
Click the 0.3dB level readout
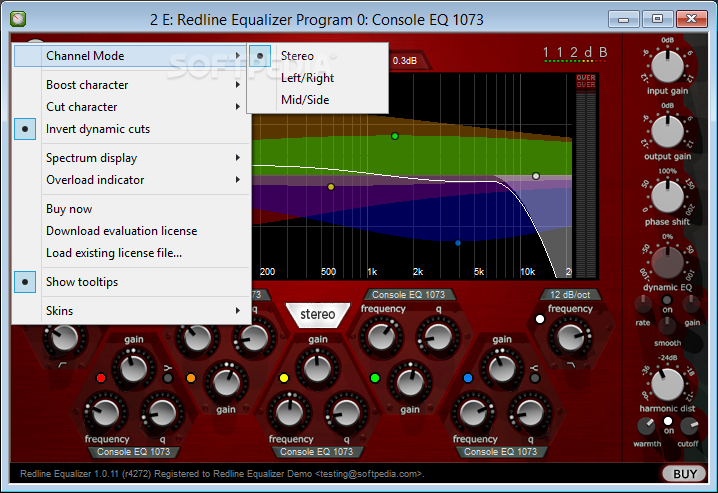coord(405,61)
